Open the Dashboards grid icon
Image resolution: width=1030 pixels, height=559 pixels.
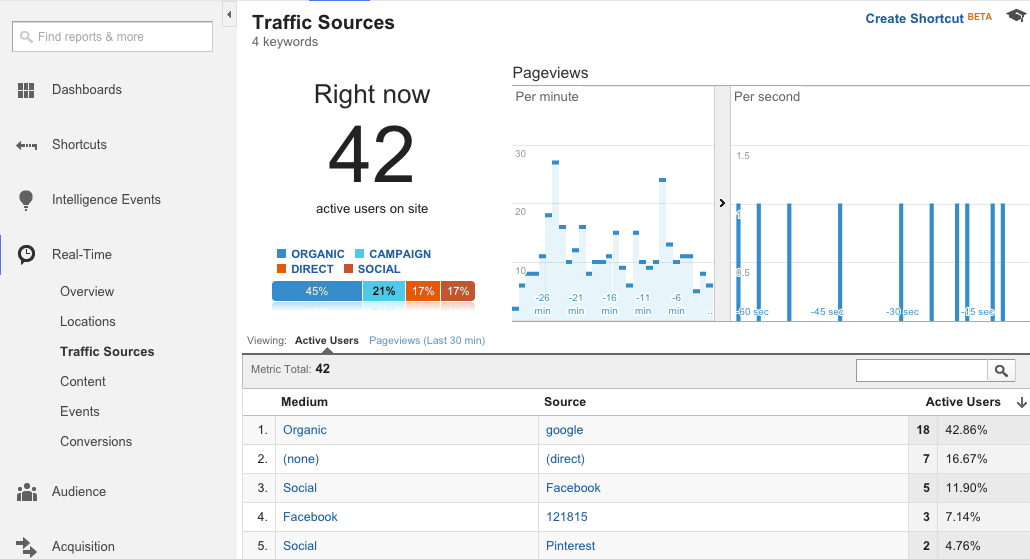(26, 90)
